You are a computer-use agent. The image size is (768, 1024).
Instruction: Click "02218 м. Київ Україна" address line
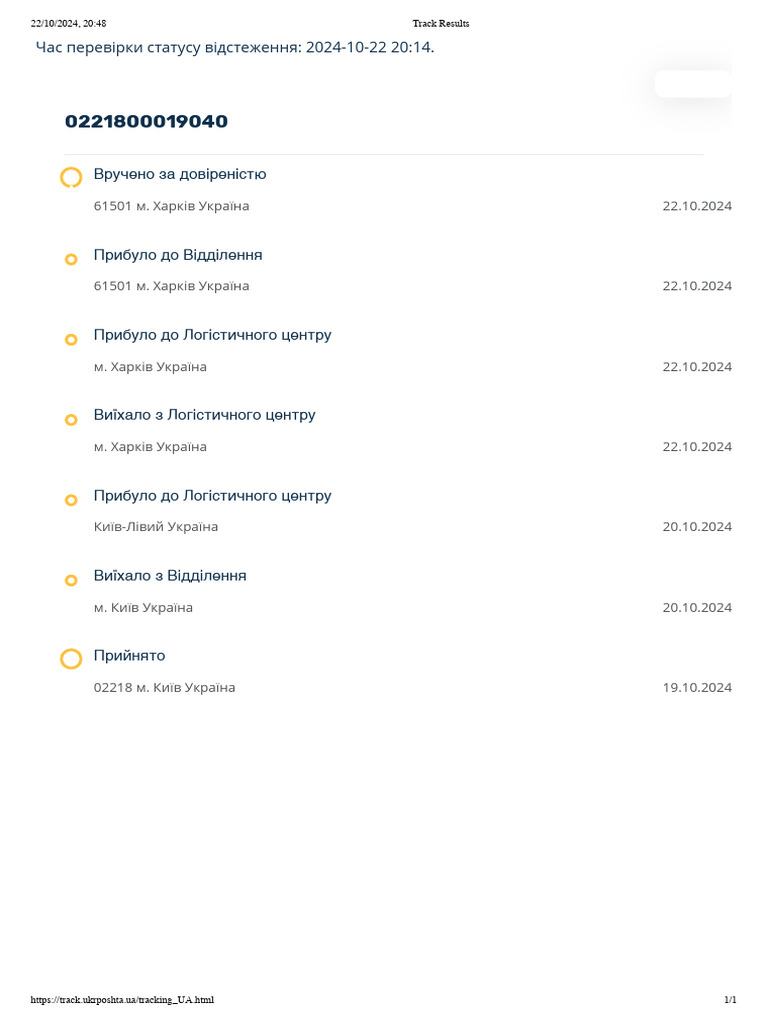click(164, 687)
